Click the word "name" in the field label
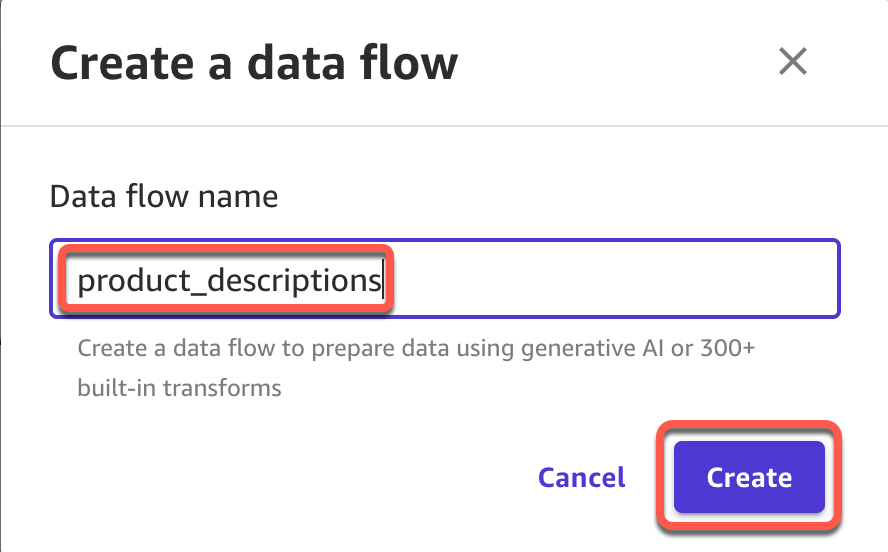 point(239,196)
